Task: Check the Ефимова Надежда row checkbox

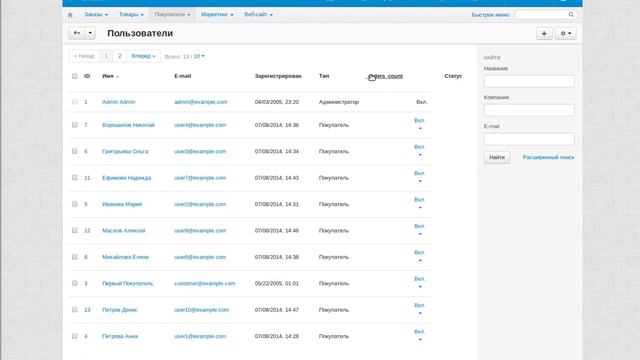Action: point(74,178)
